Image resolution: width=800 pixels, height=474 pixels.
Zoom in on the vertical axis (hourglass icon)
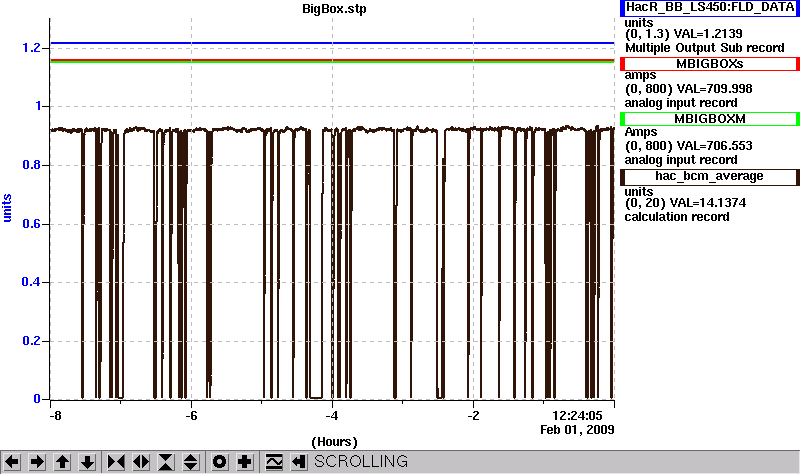point(166,462)
